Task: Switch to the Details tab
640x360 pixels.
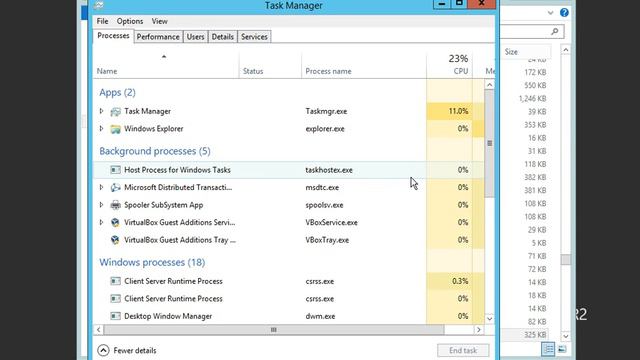Action: pos(222,37)
